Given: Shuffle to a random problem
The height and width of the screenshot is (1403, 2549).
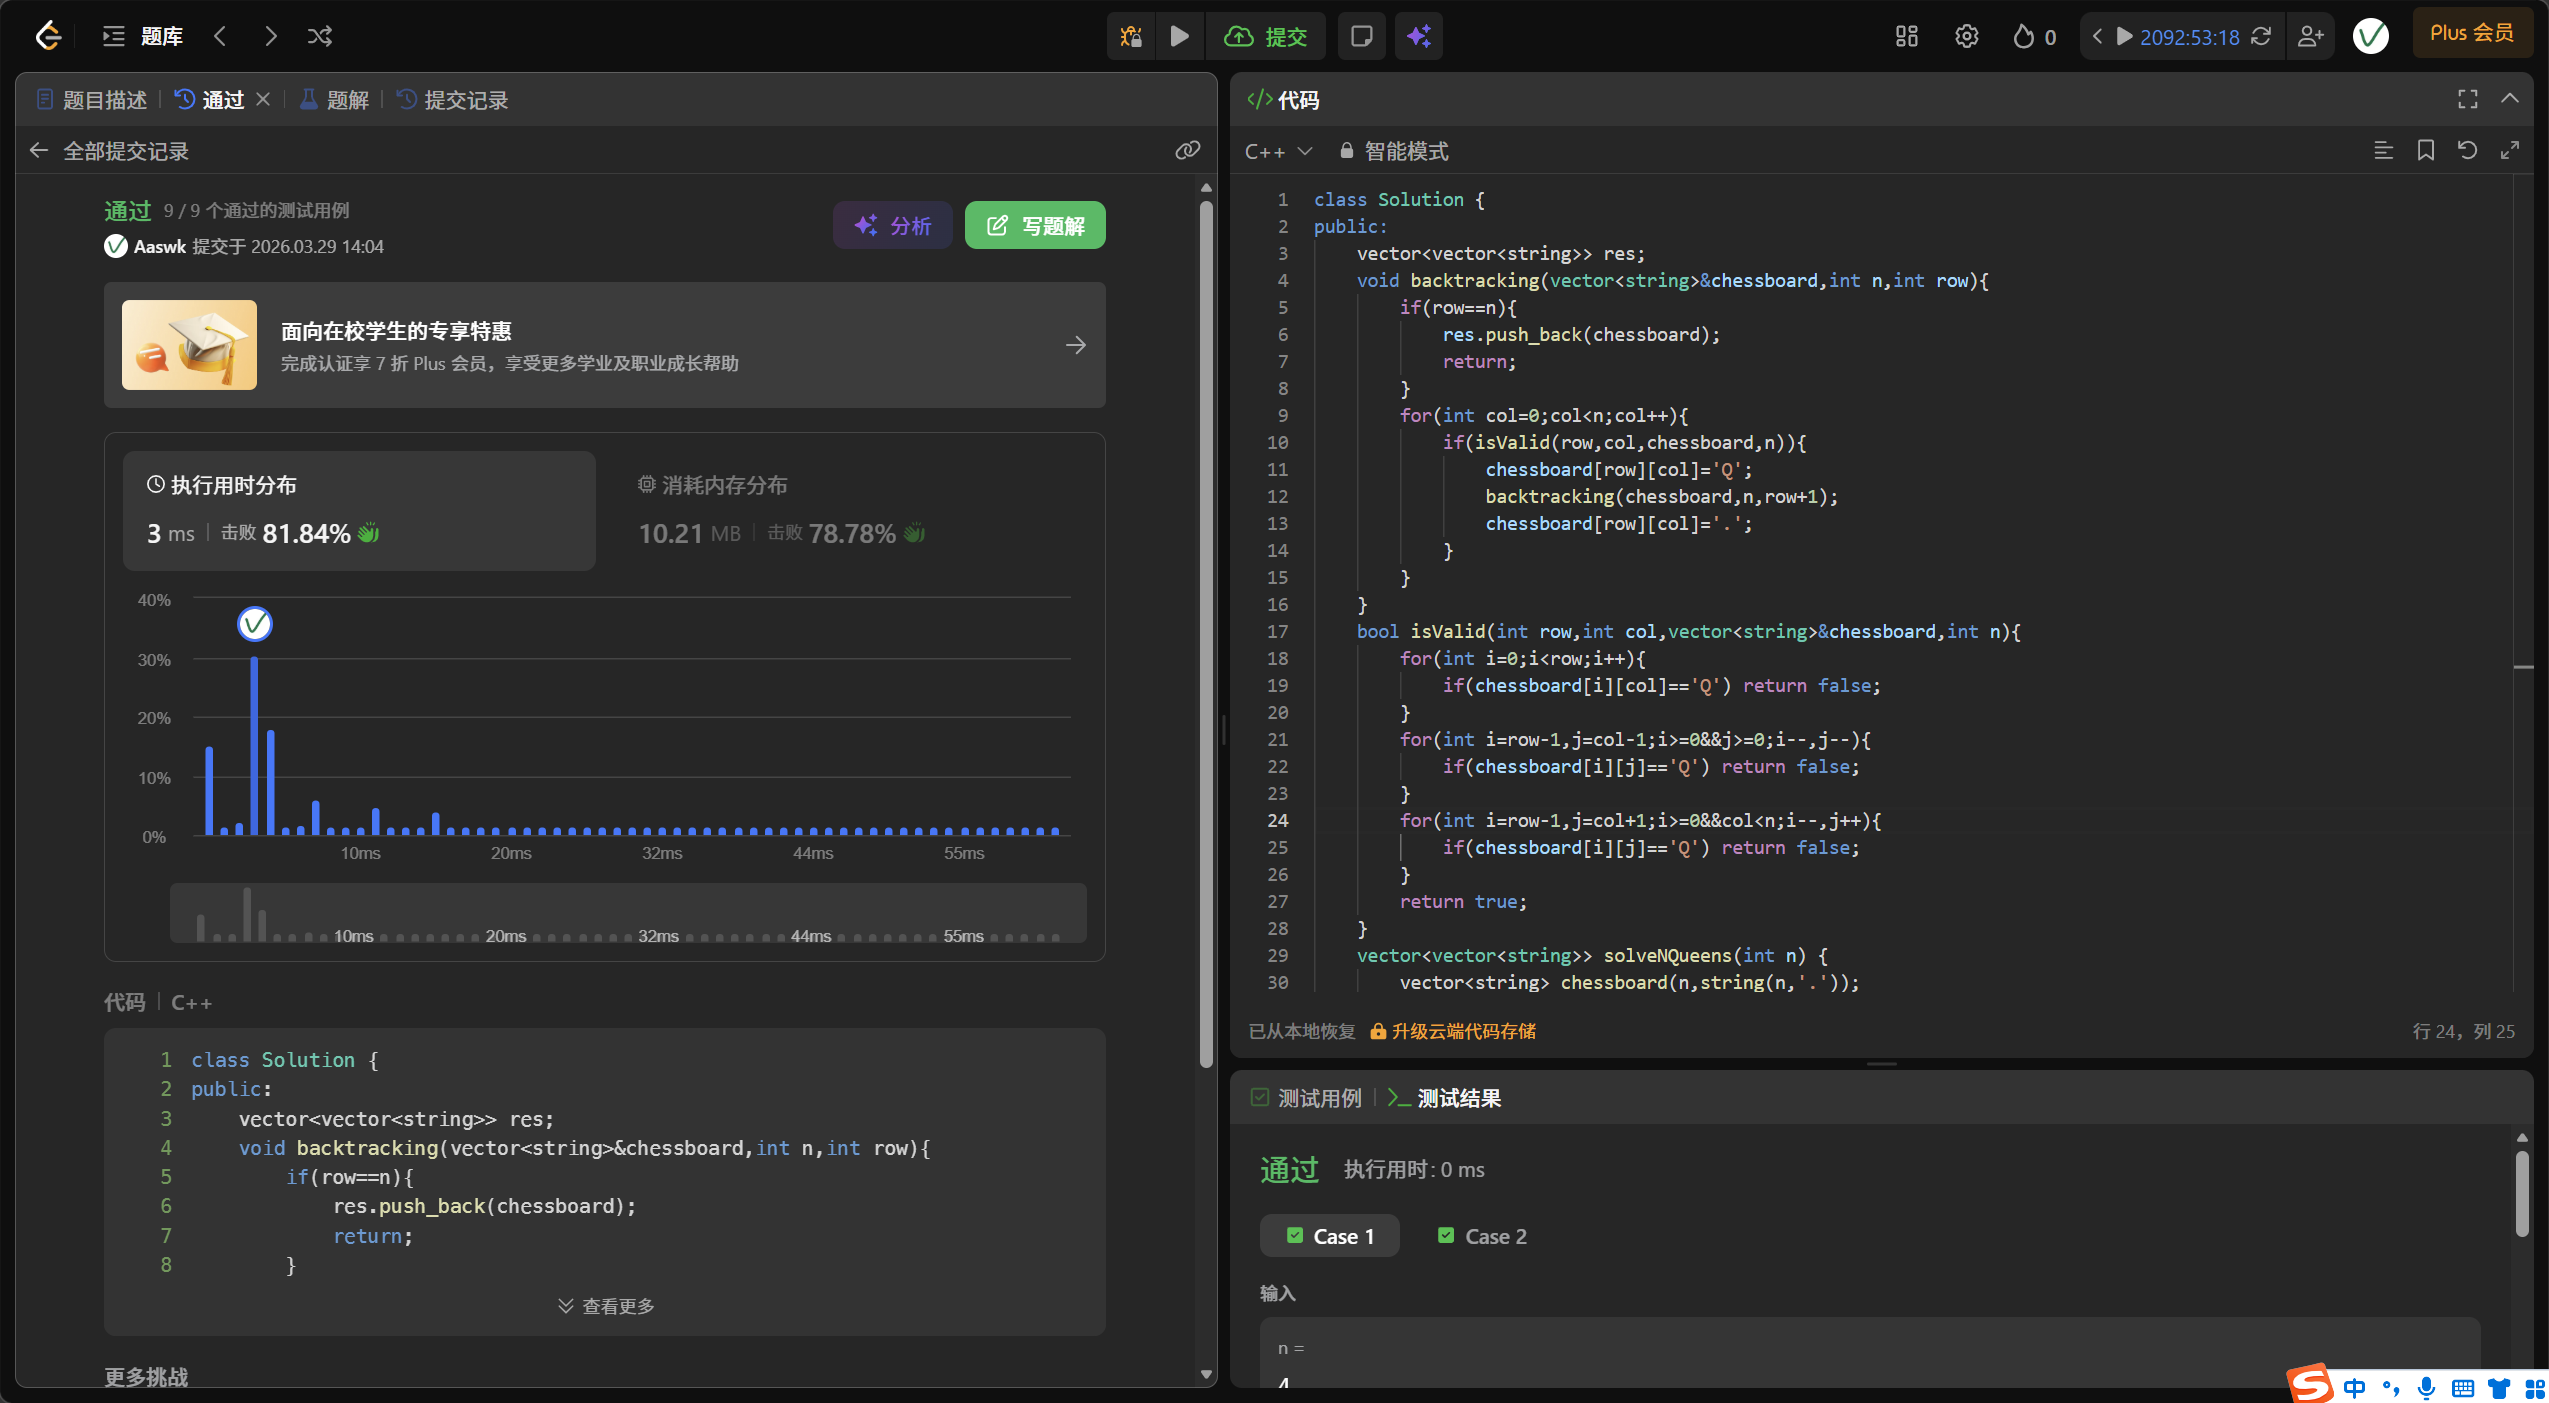Looking at the screenshot, I should (x=320, y=37).
